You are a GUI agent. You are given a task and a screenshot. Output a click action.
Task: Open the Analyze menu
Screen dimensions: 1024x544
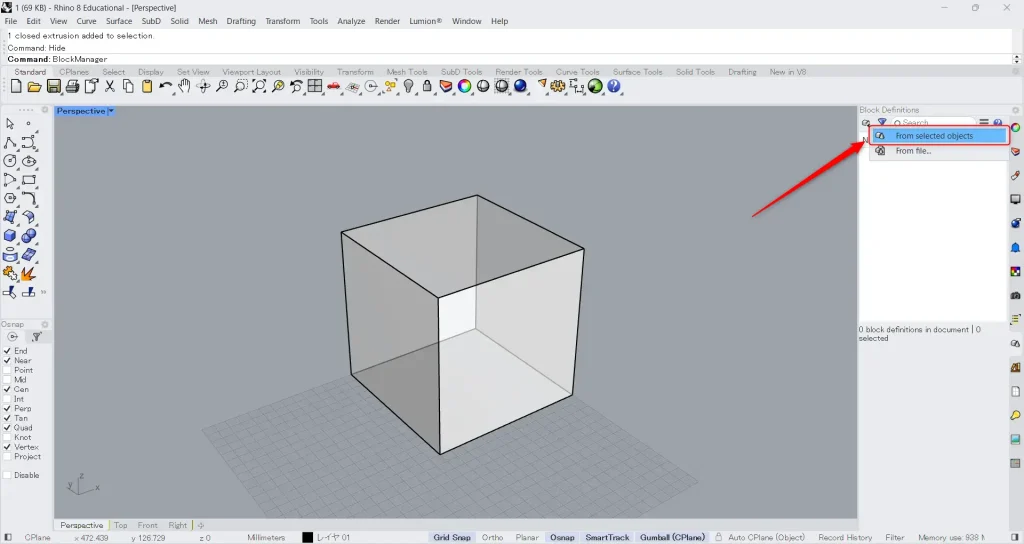pos(351,21)
